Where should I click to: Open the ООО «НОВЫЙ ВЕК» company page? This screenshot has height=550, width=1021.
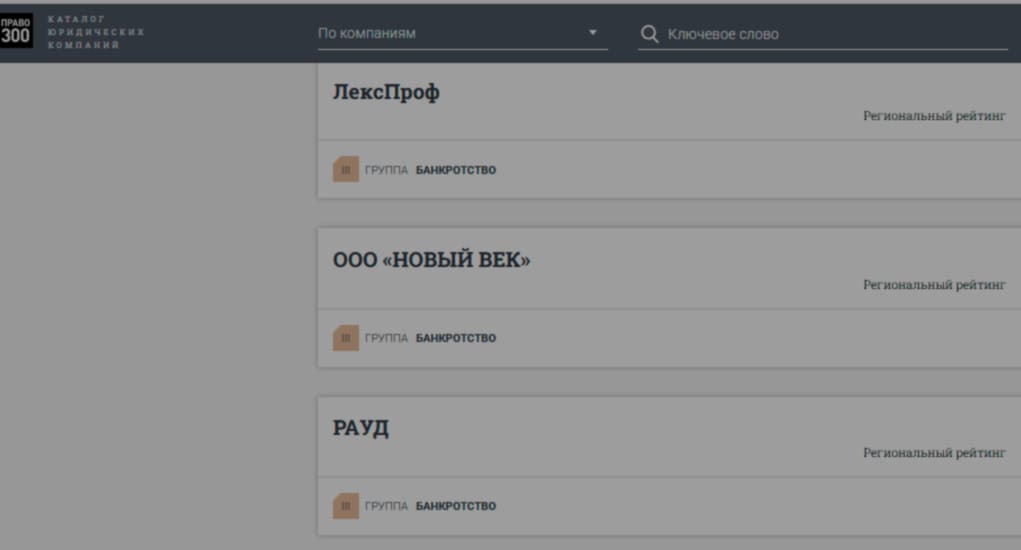coord(431,261)
